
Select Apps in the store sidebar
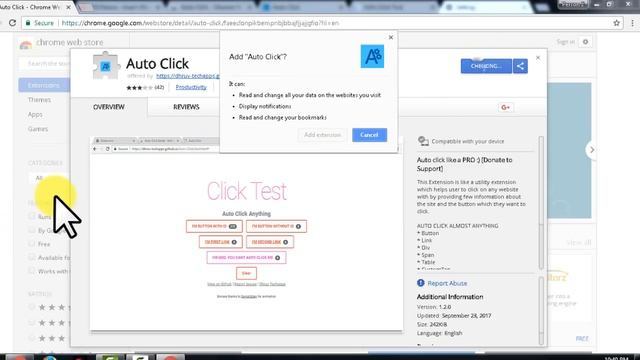35,115
